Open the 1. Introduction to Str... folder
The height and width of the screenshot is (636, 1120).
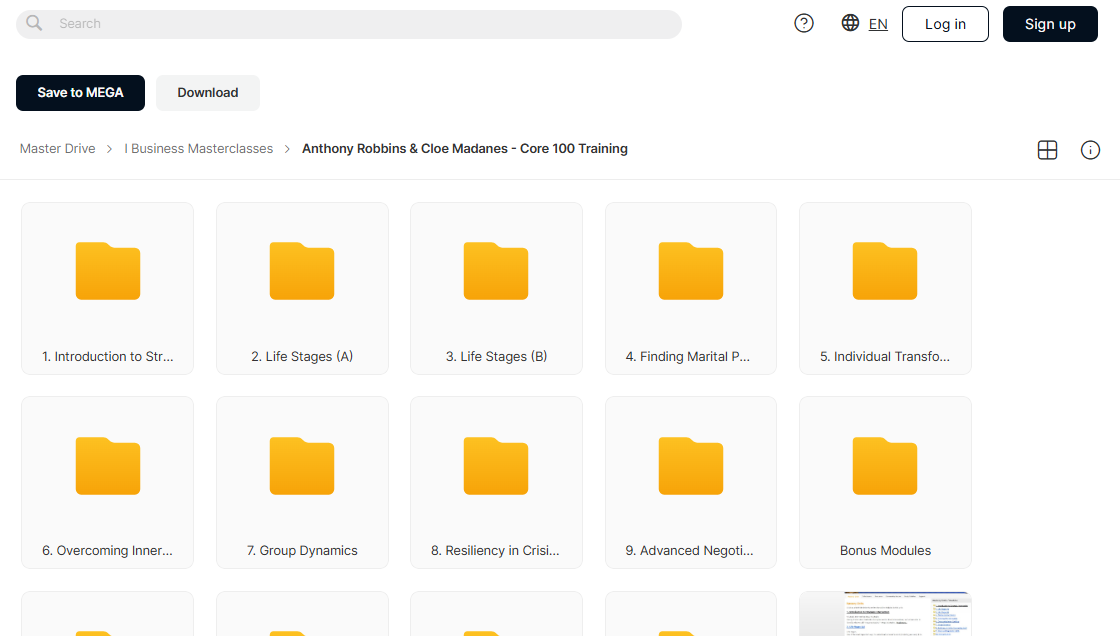click(108, 289)
